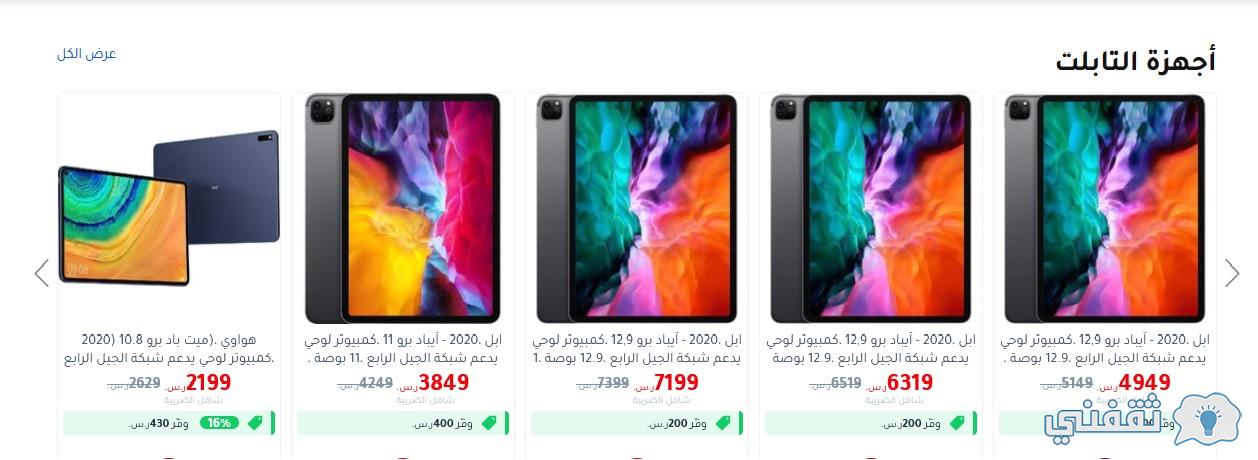Click green tag icon on 3849 iPad badge
Viewport: 1258px width, 460px height.
tap(489, 423)
